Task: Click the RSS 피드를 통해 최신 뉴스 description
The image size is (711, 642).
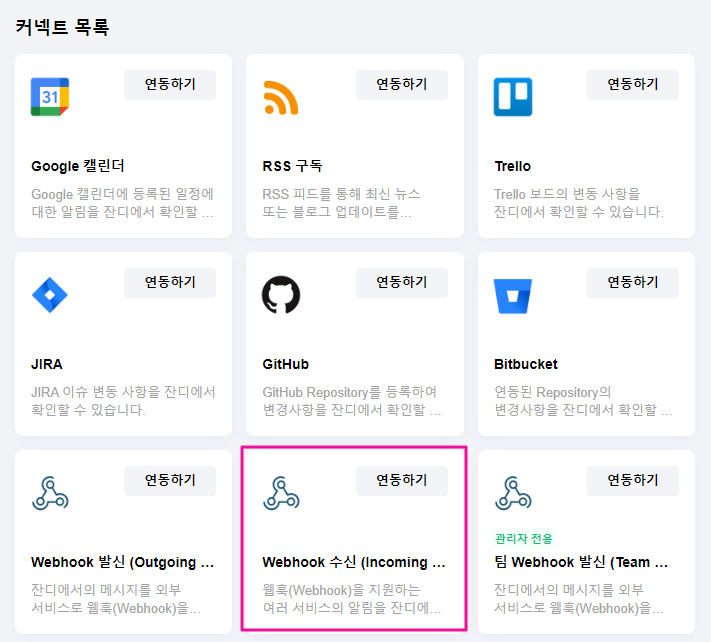Action: point(341,203)
